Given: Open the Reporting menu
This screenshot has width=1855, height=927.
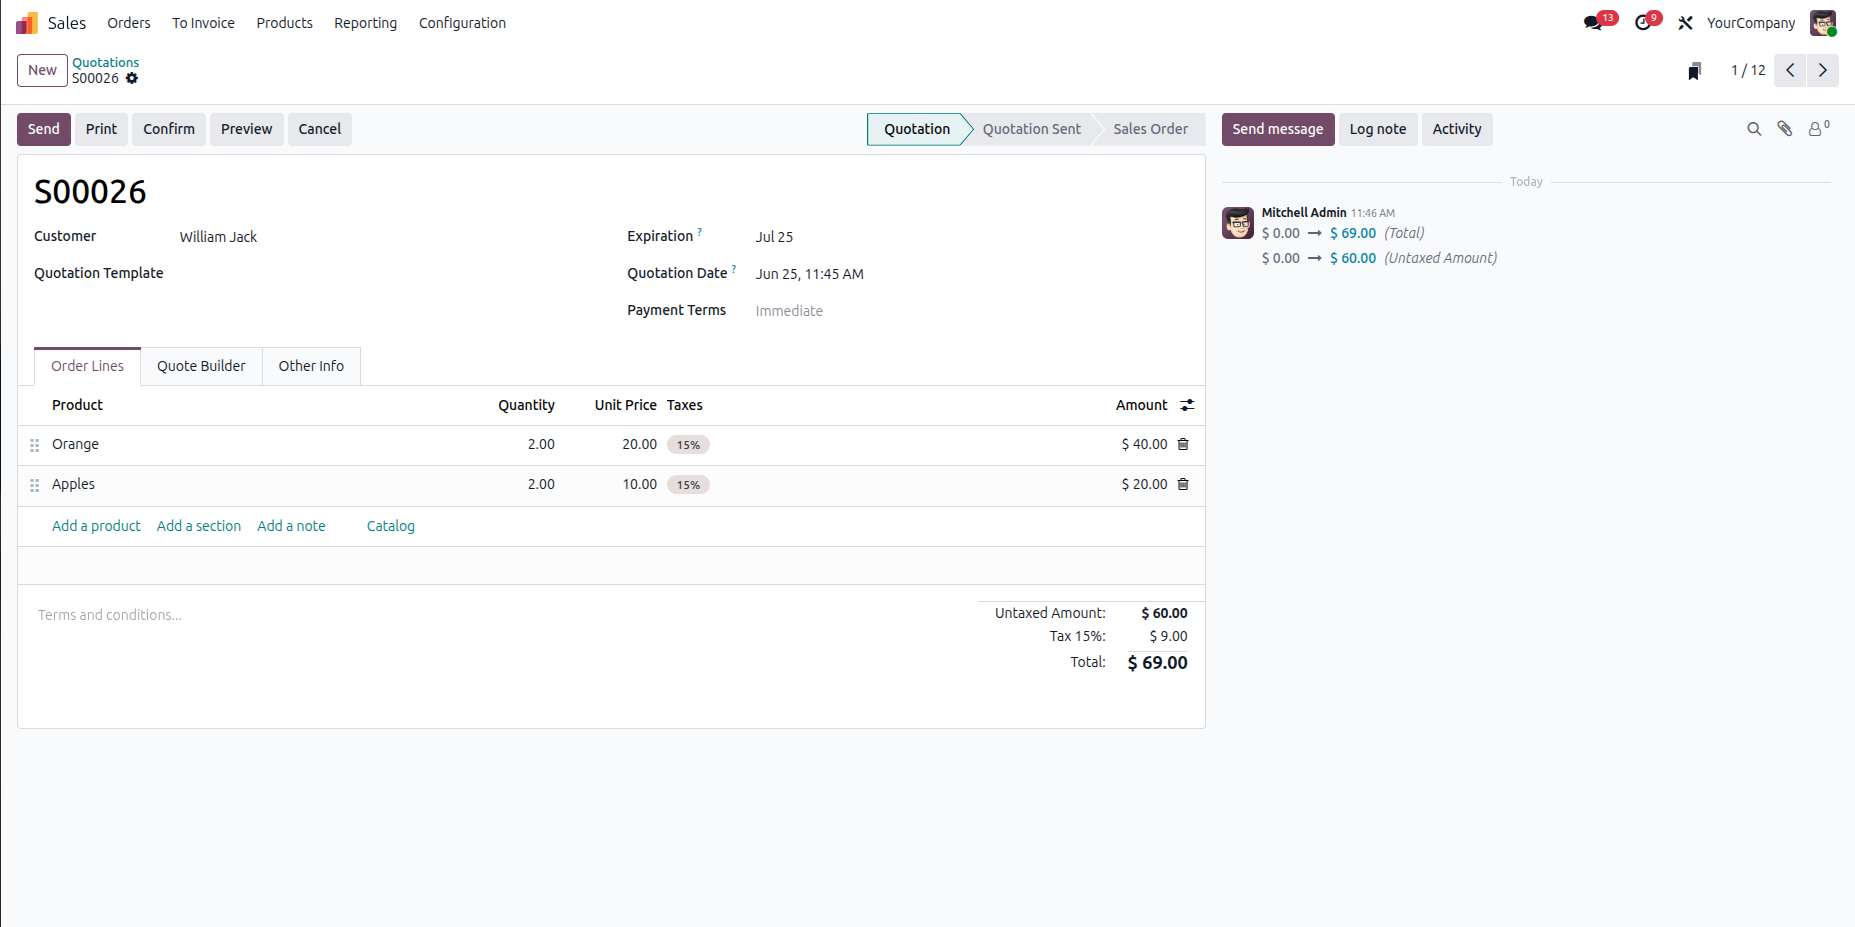Looking at the screenshot, I should coord(365,23).
